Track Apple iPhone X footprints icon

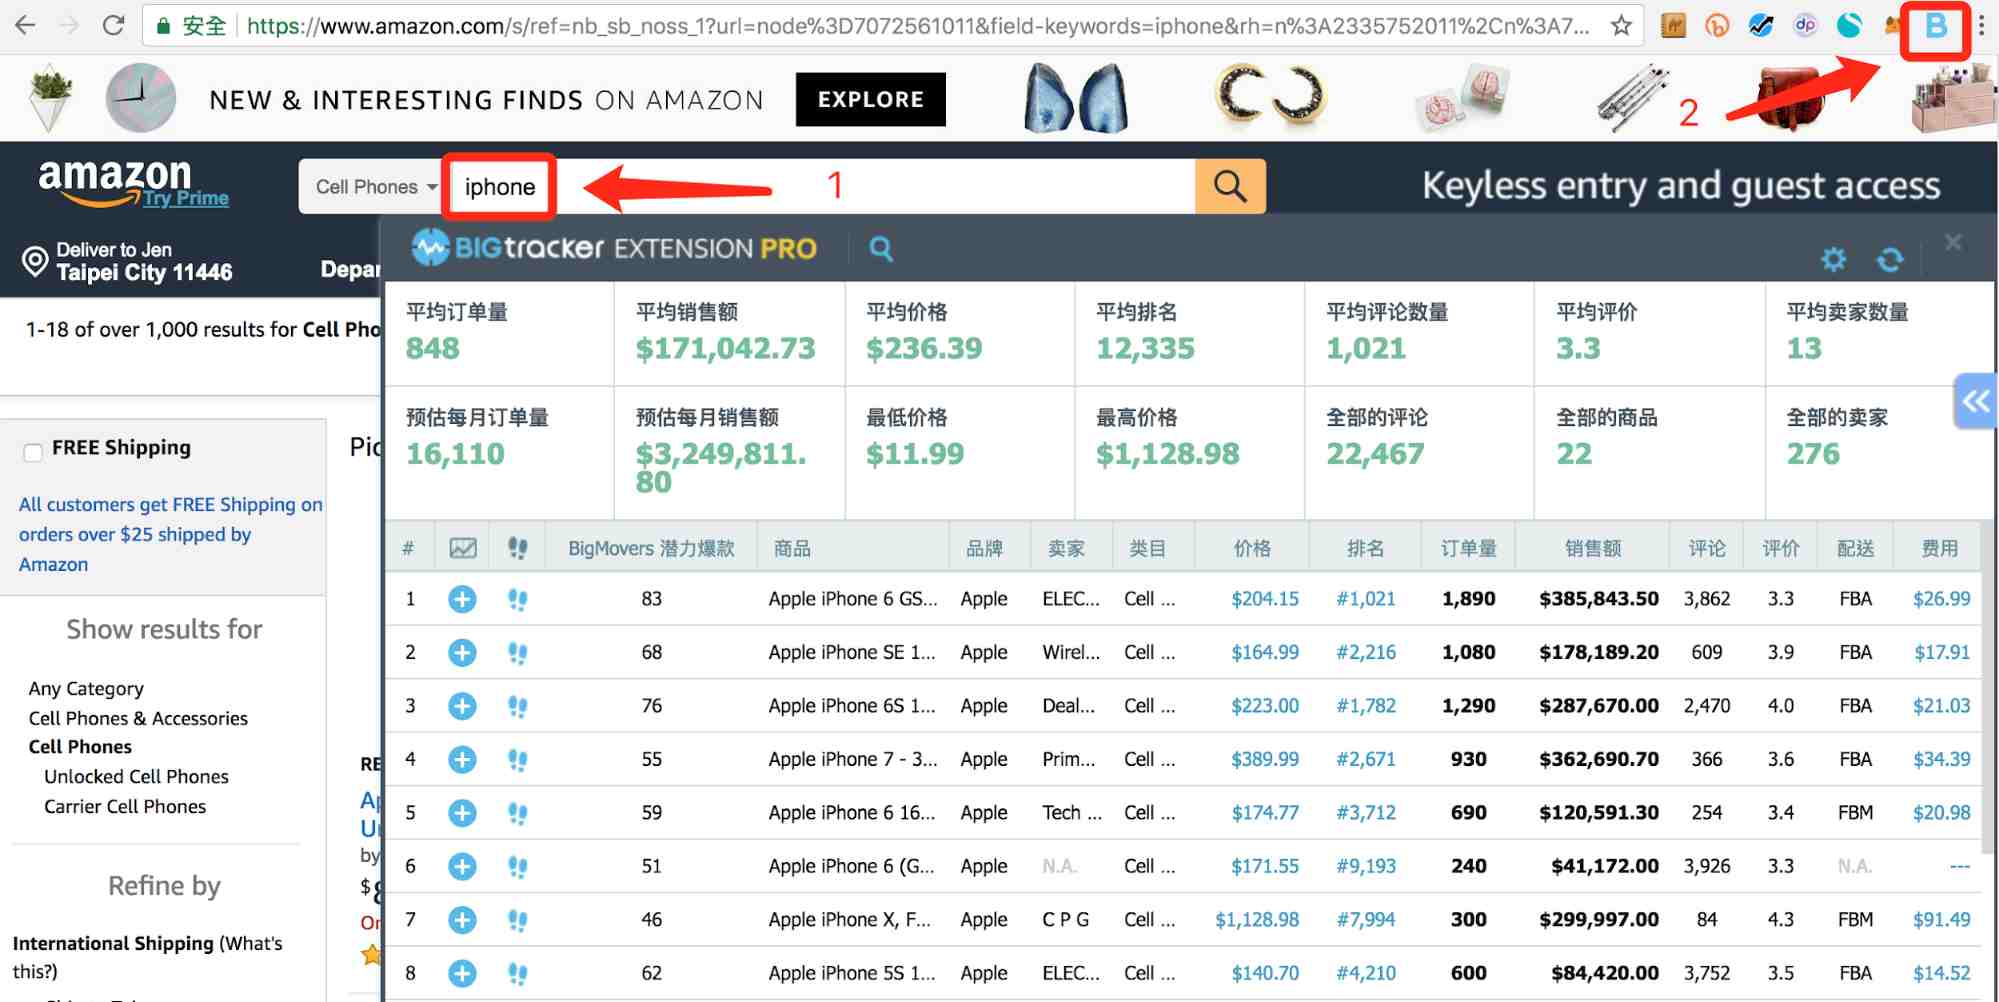(517, 920)
